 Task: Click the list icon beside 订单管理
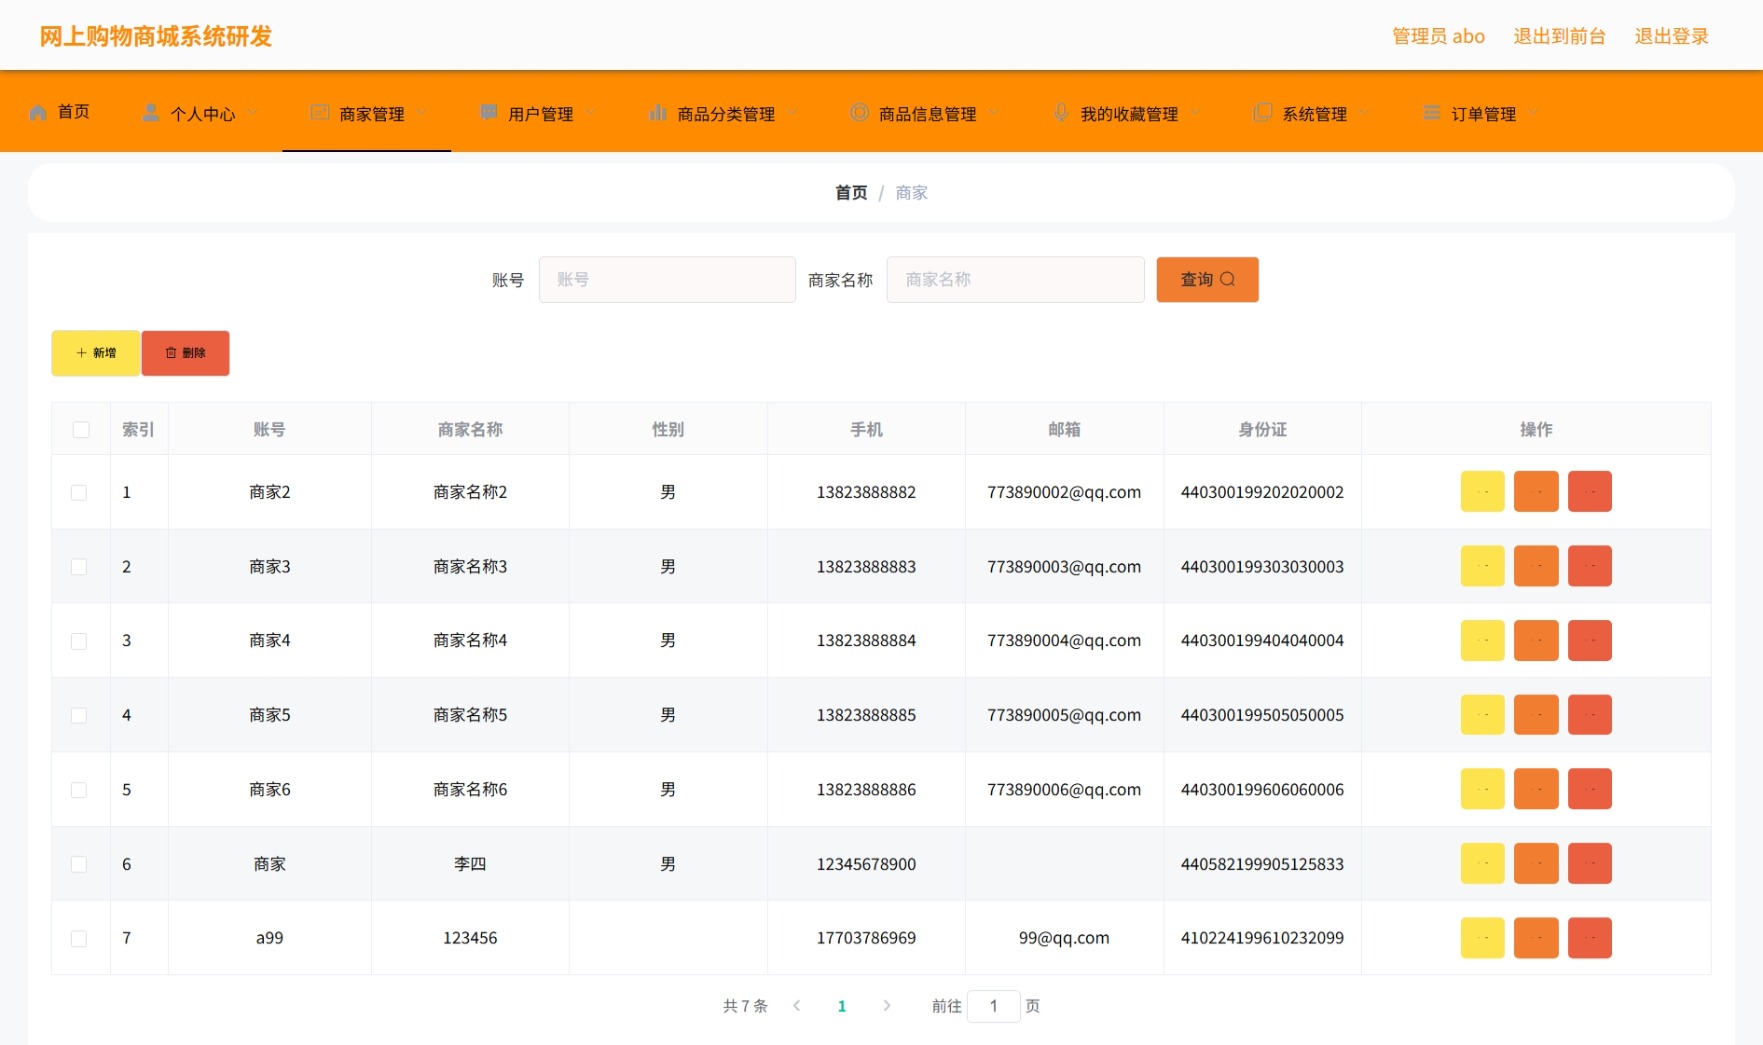tap(1432, 112)
